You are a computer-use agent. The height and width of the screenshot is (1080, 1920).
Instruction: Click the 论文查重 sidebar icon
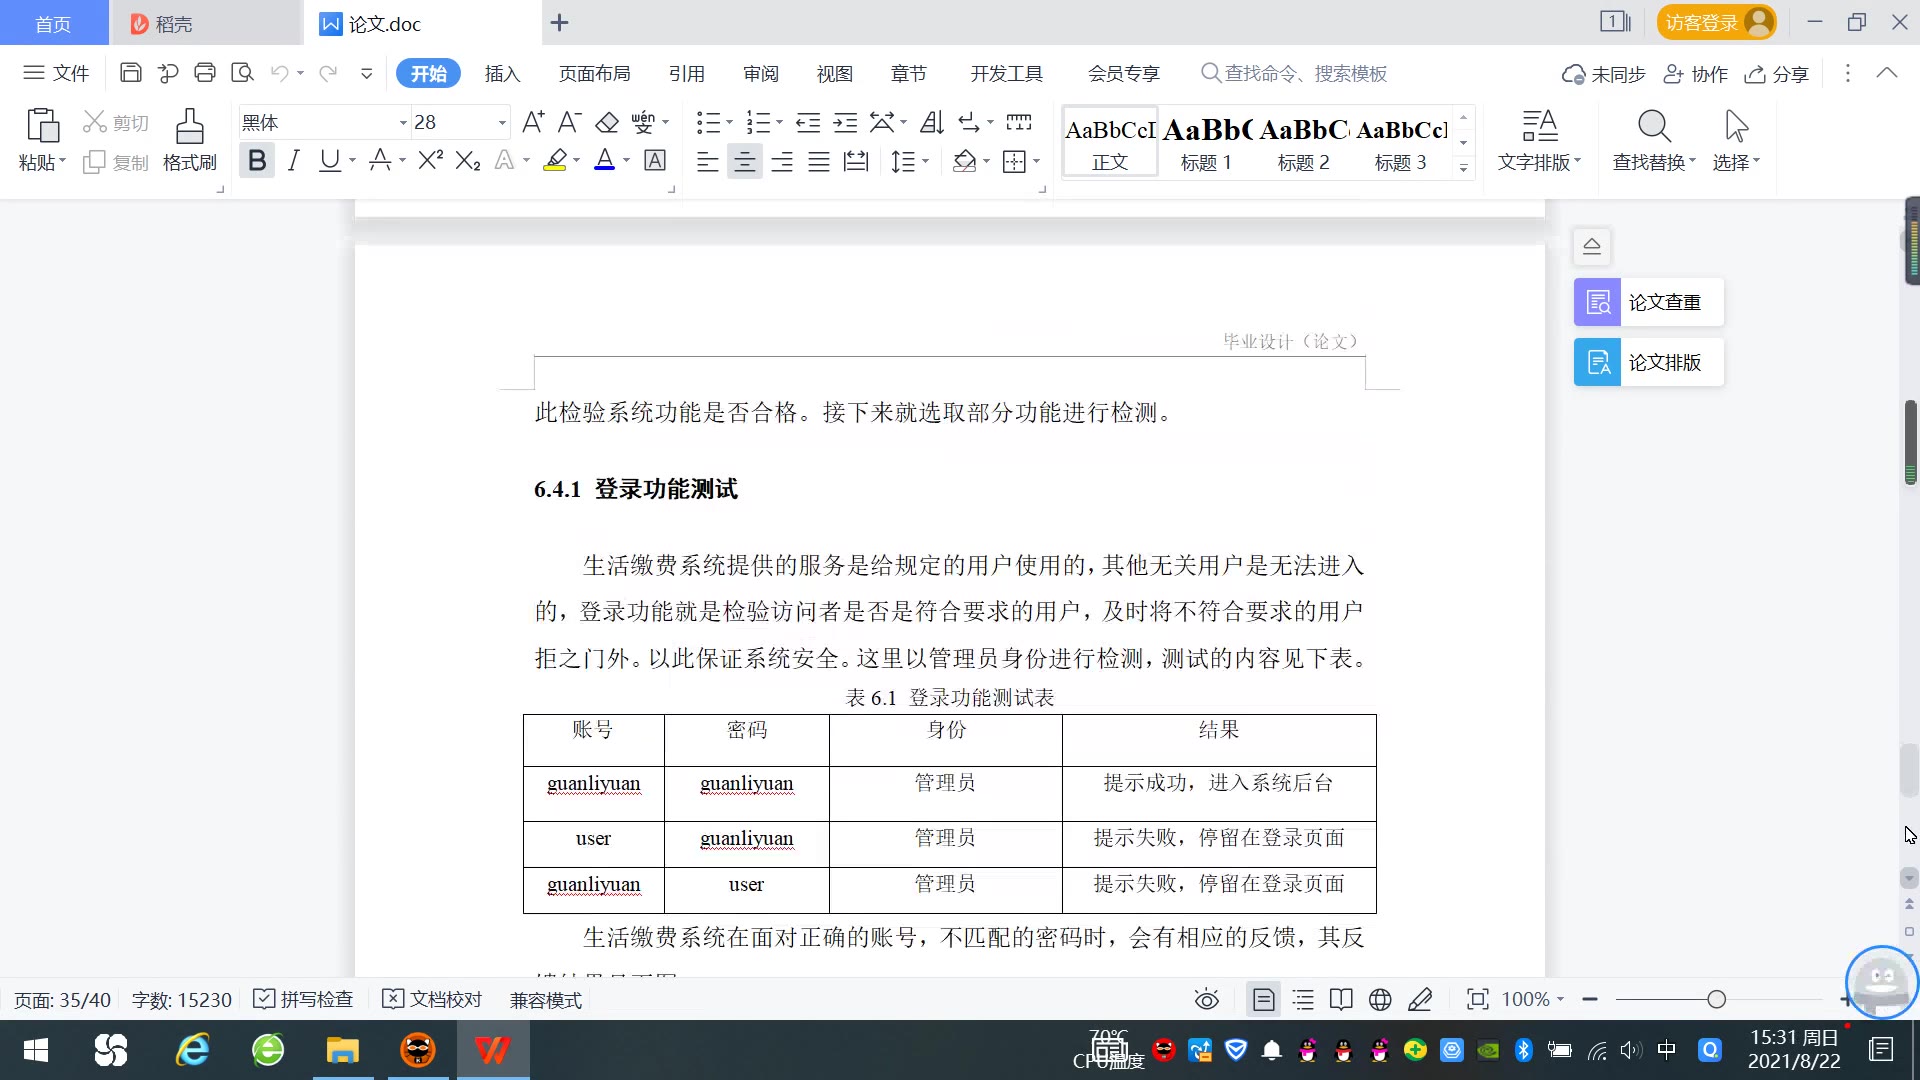(1597, 302)
